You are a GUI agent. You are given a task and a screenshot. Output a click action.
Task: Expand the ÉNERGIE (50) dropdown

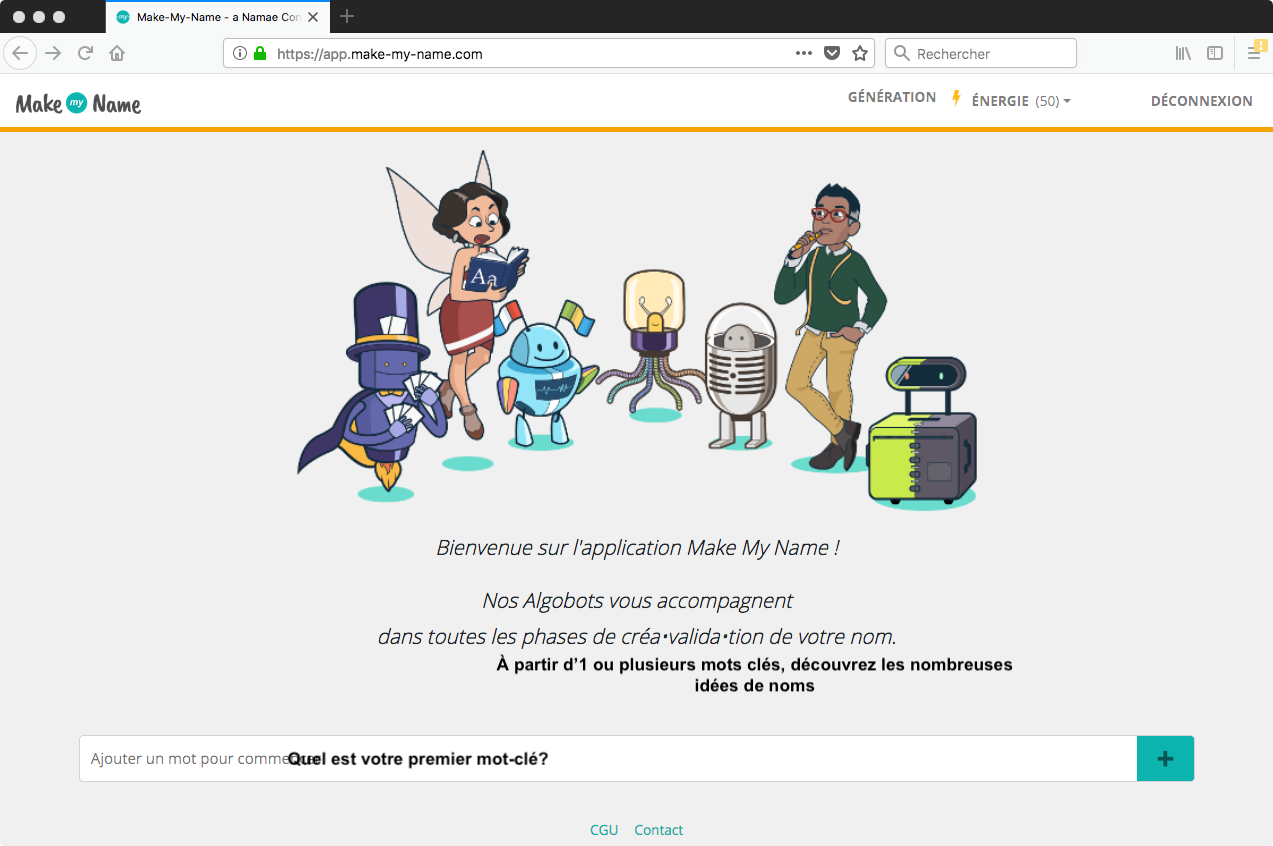point(1021,101)
